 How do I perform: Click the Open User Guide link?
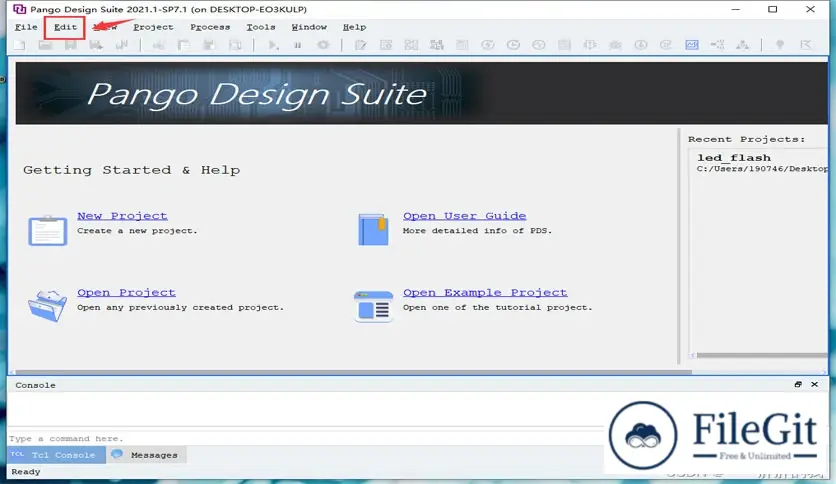tap(464, 216)
